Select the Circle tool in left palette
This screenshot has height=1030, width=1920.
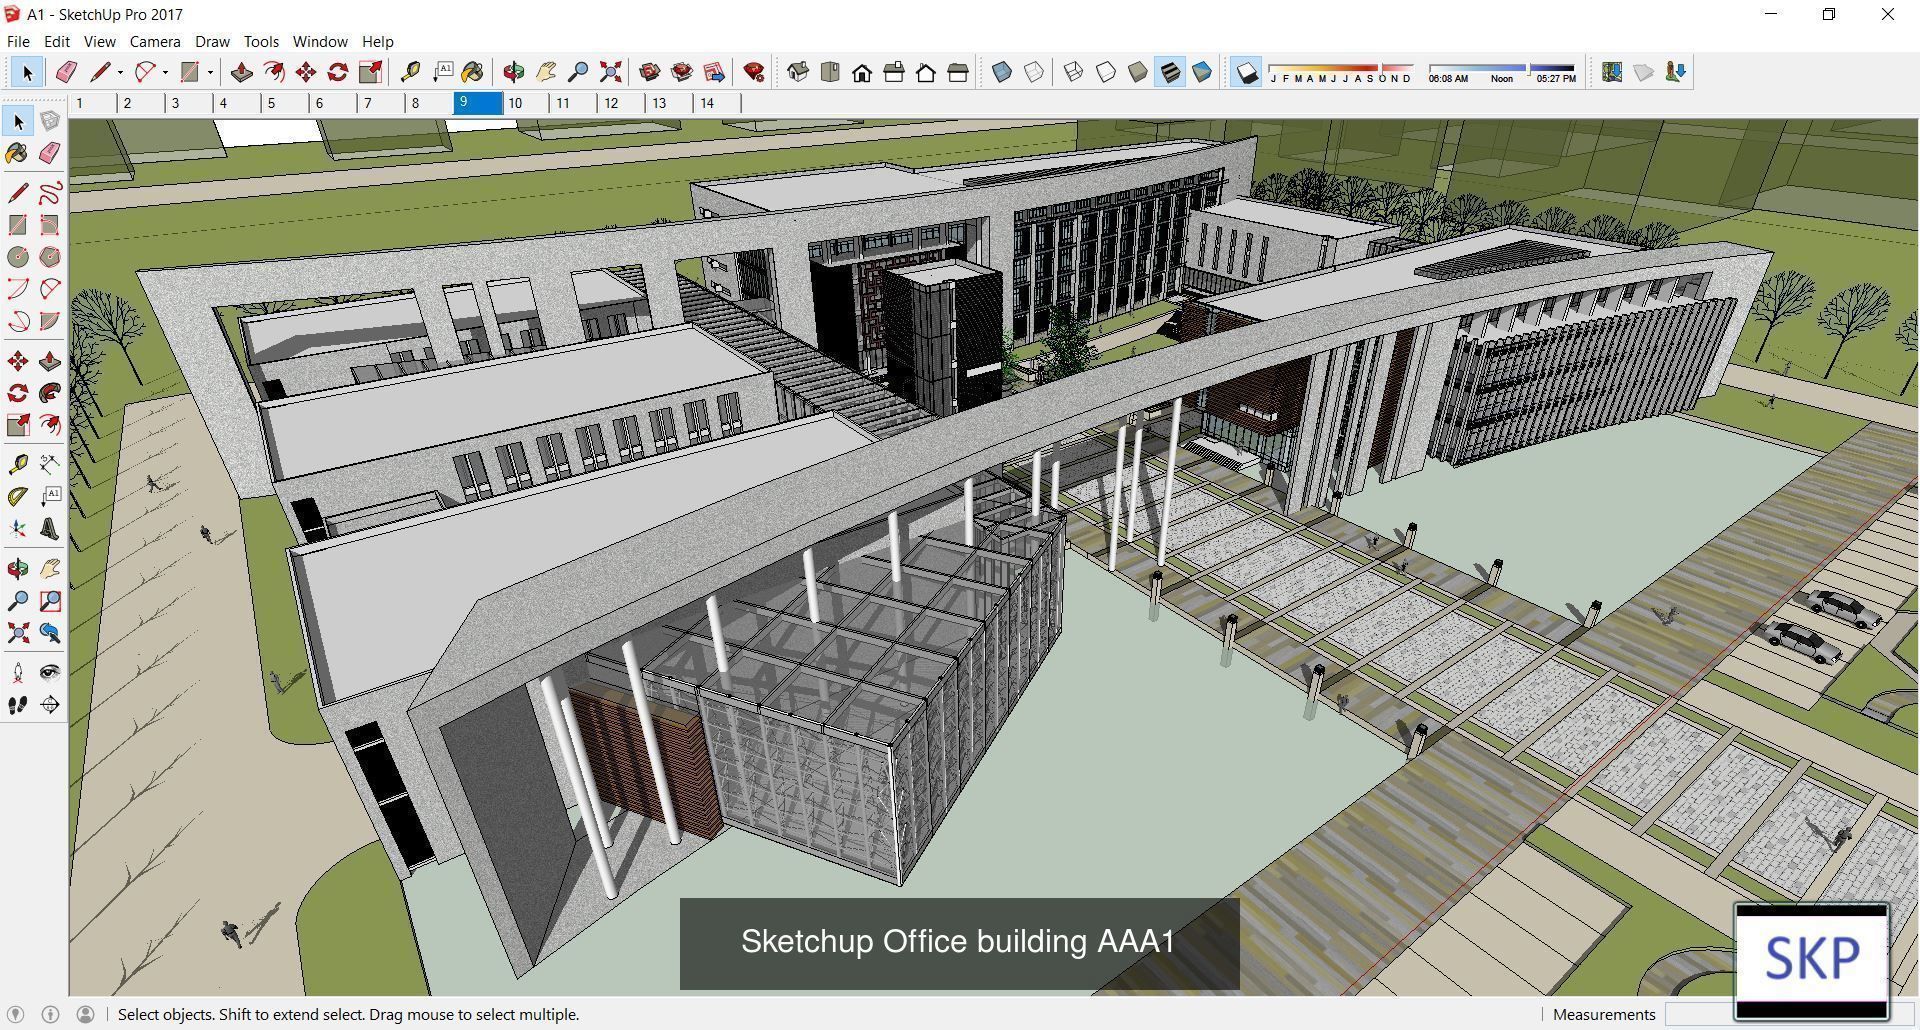(x=18, y=257)
